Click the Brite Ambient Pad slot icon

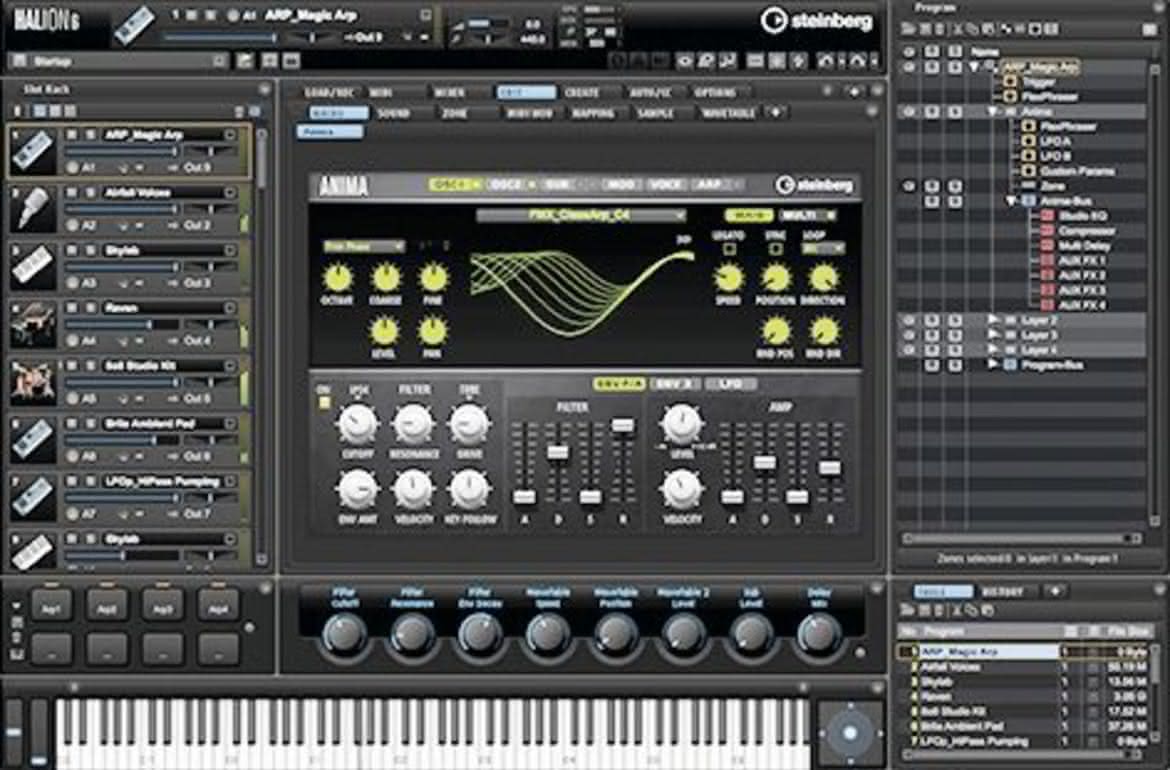[33, 439]
